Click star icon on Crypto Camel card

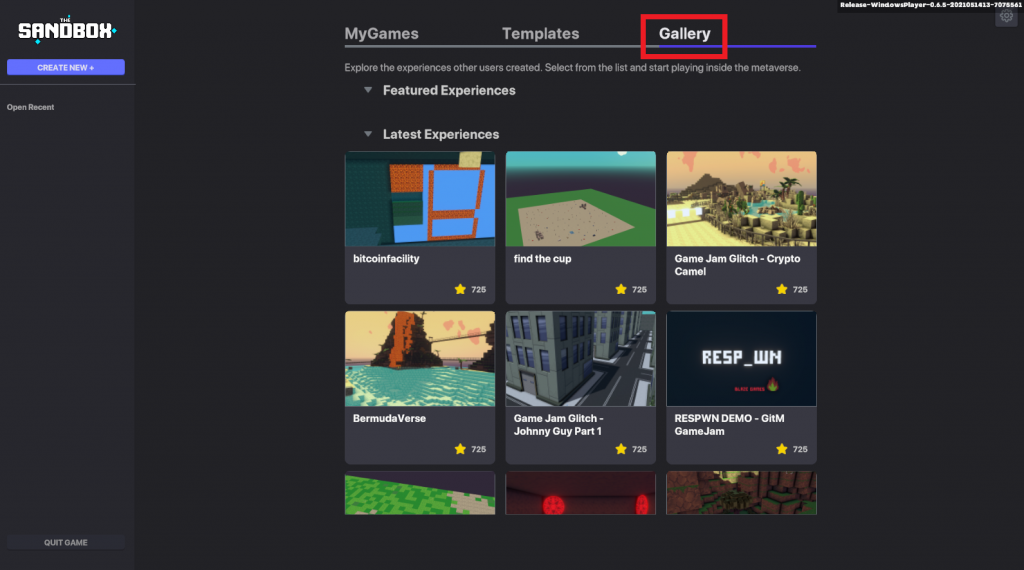click(x=782, y=289)
